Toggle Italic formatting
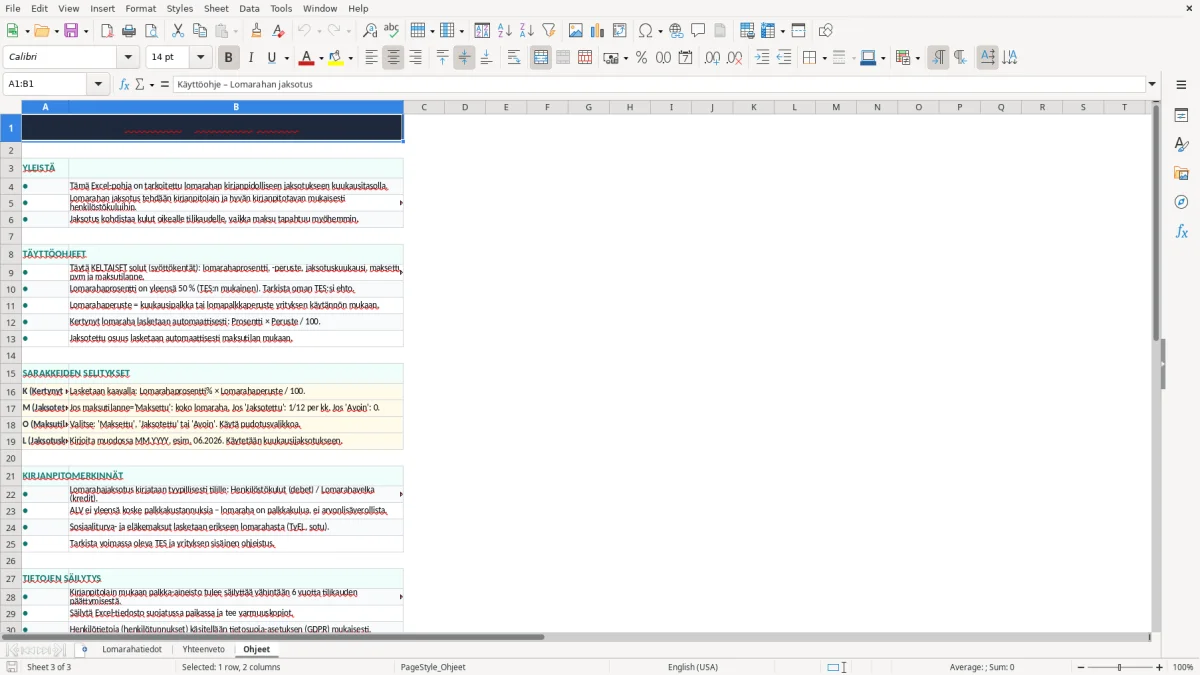1200x675 pixels. (x=250, y=58)
